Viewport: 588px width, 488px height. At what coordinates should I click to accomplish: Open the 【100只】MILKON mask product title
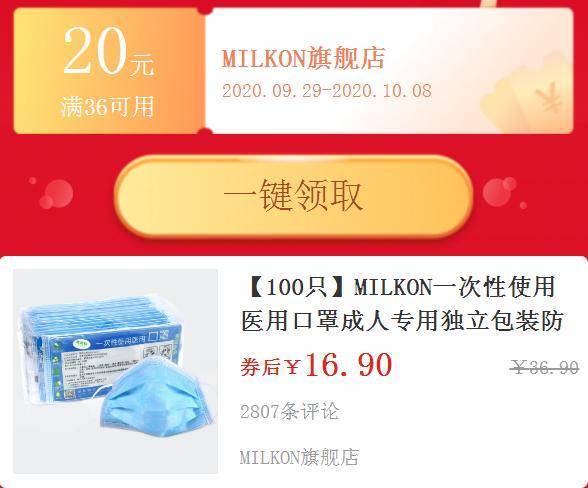[x=402, y=304]
